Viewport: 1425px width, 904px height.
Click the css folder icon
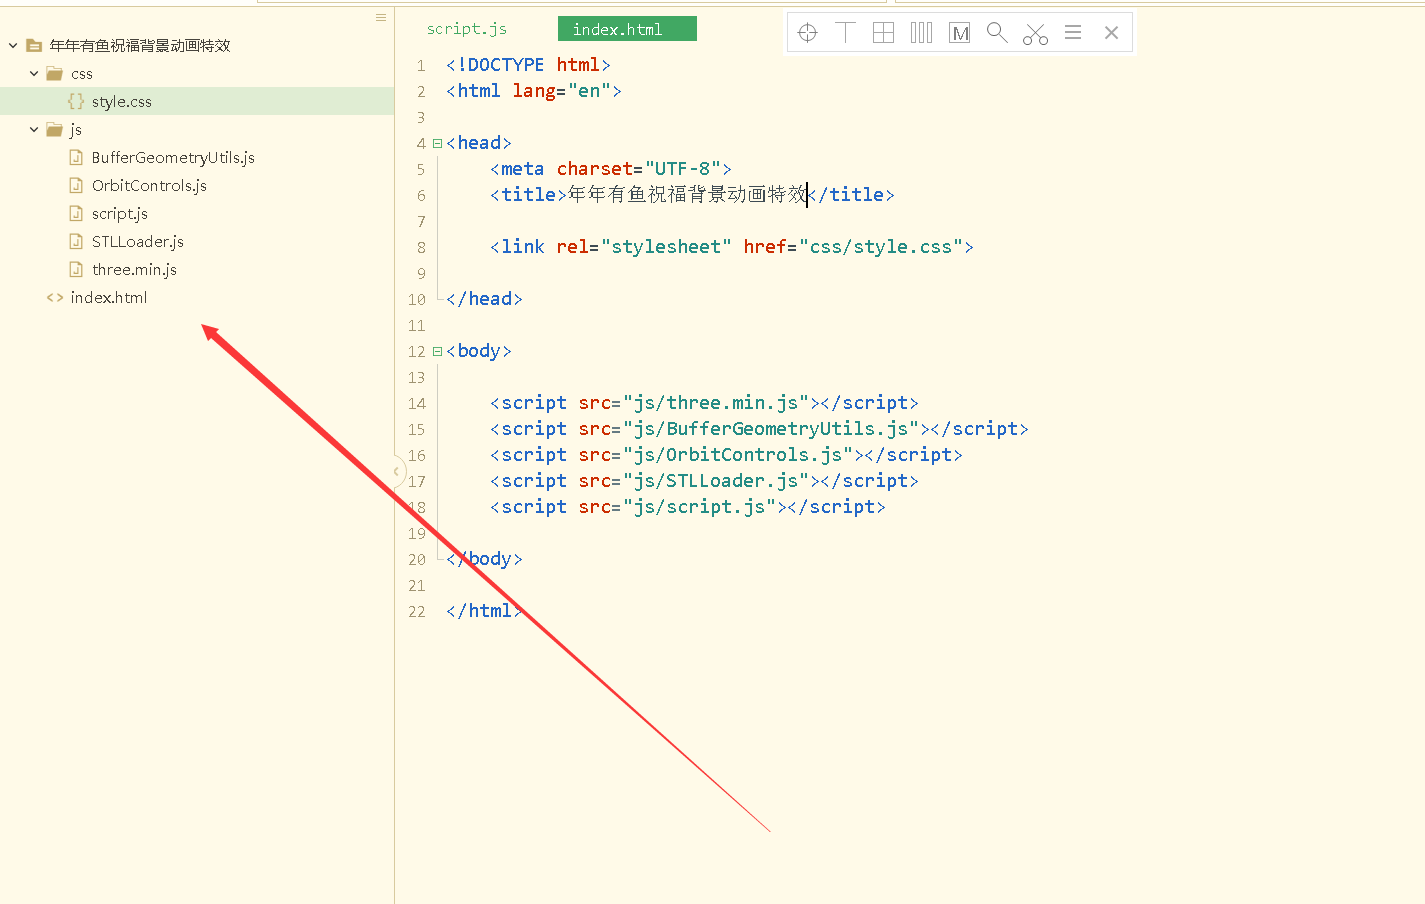tap(55, 74)
